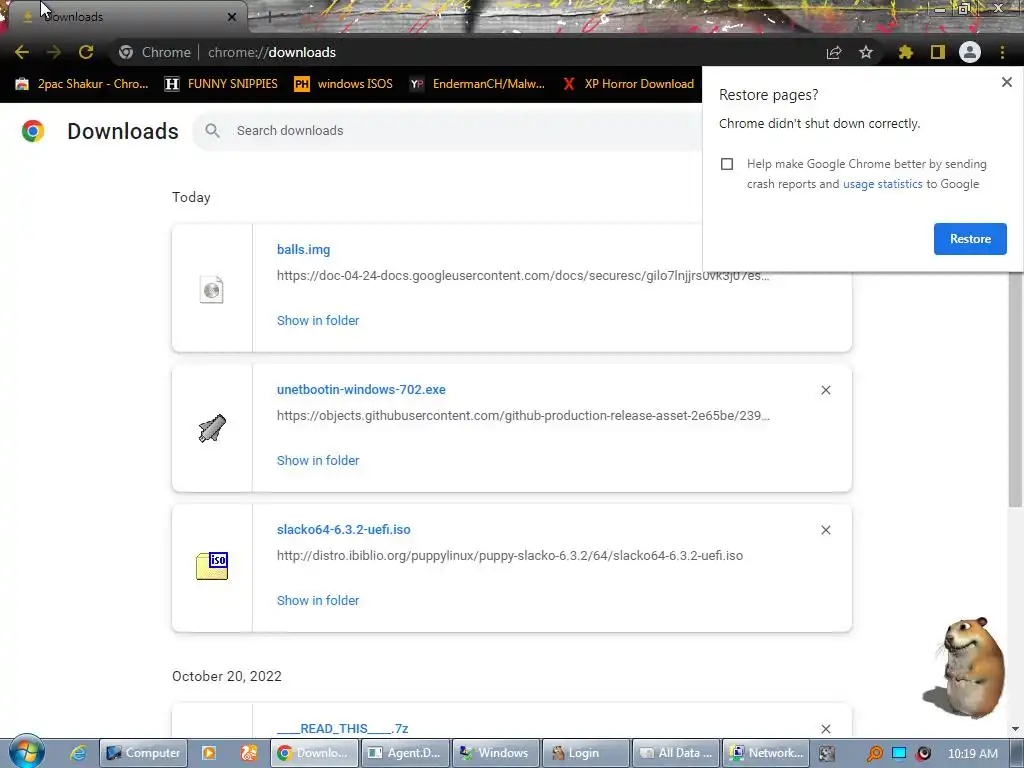Screen dimensions: 1024x768
Task: Click the magnifier icon in downloads search
Action: [212, 131]
